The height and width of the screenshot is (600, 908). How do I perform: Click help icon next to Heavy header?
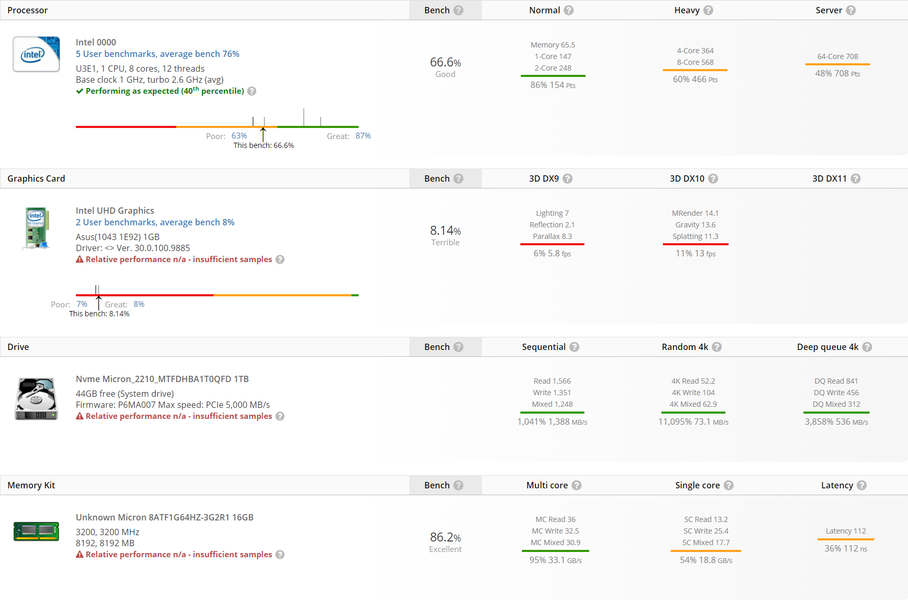click(x=708, y=10)
